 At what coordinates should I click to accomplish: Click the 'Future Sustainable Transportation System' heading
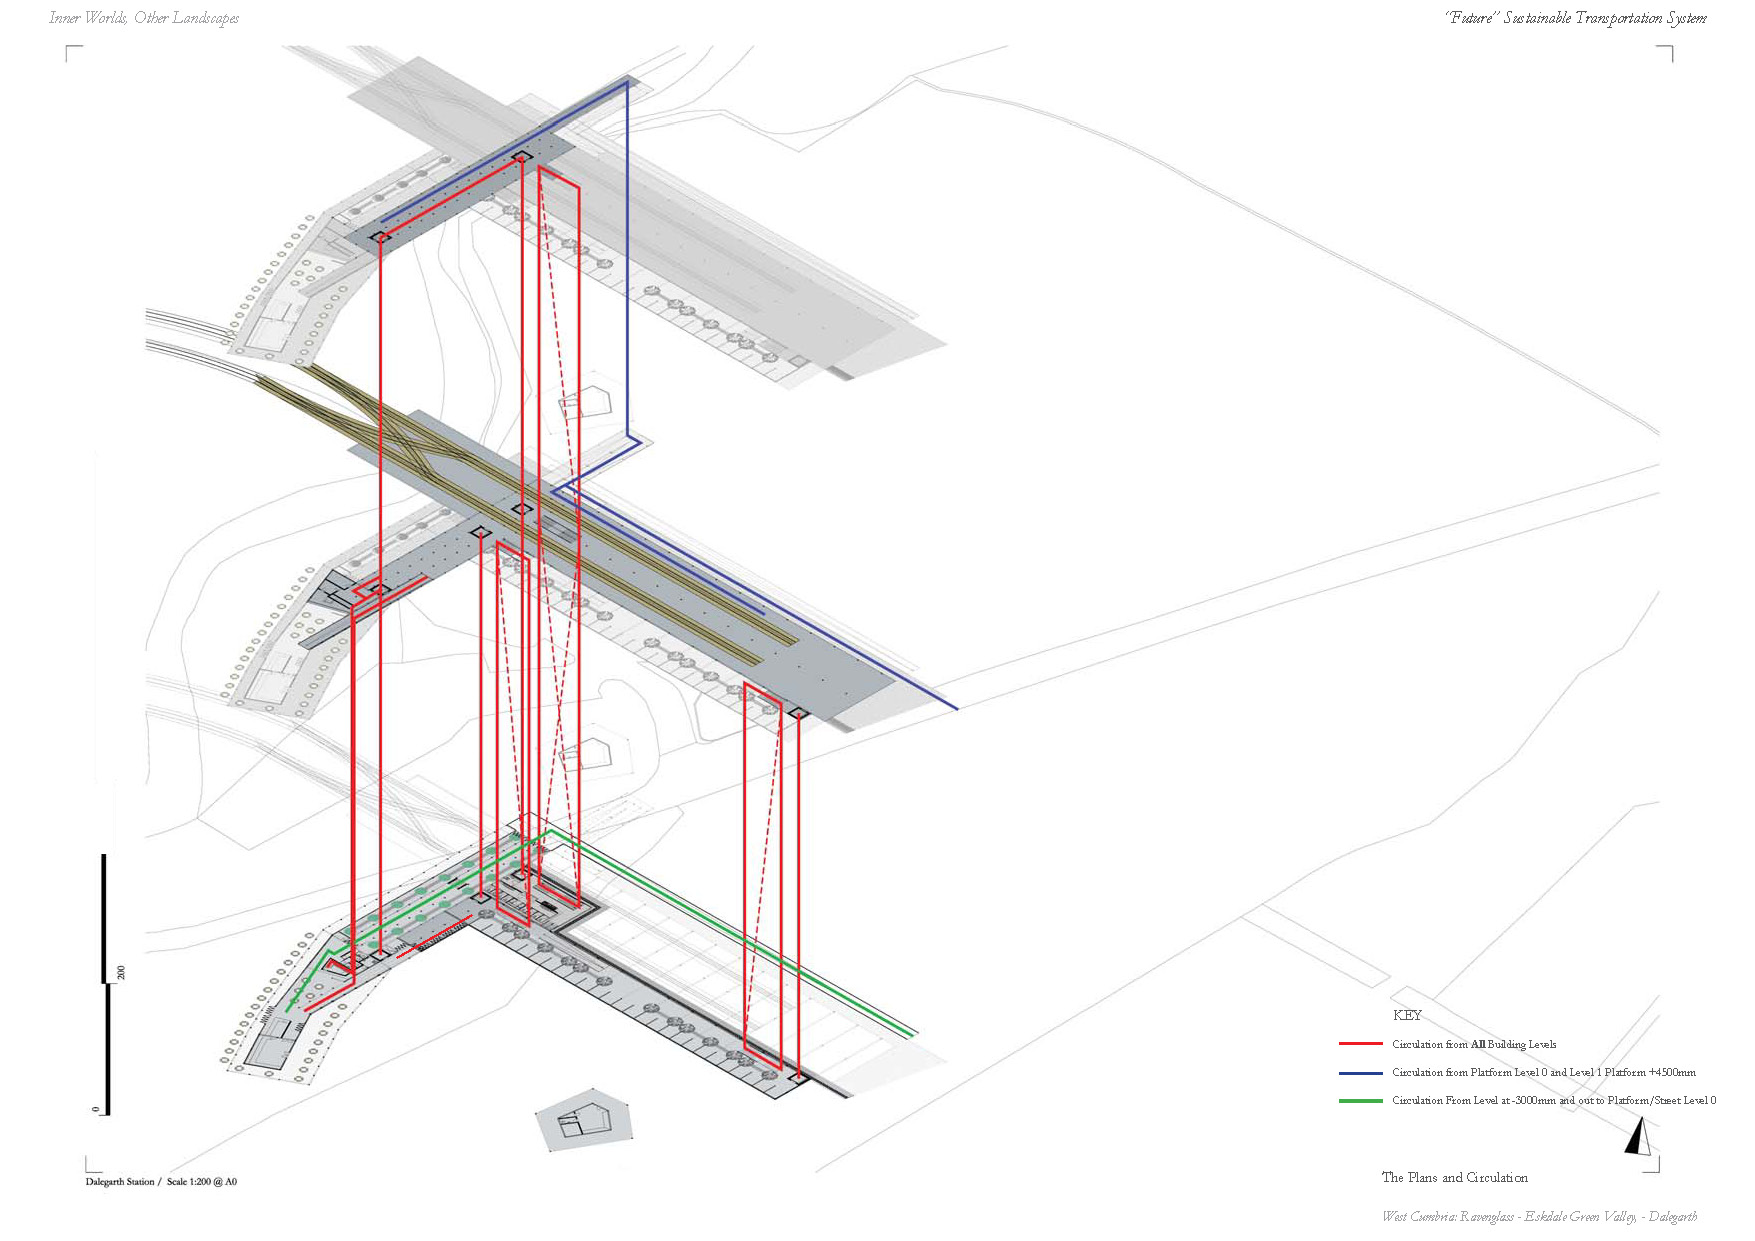[x=1575, y=18]
